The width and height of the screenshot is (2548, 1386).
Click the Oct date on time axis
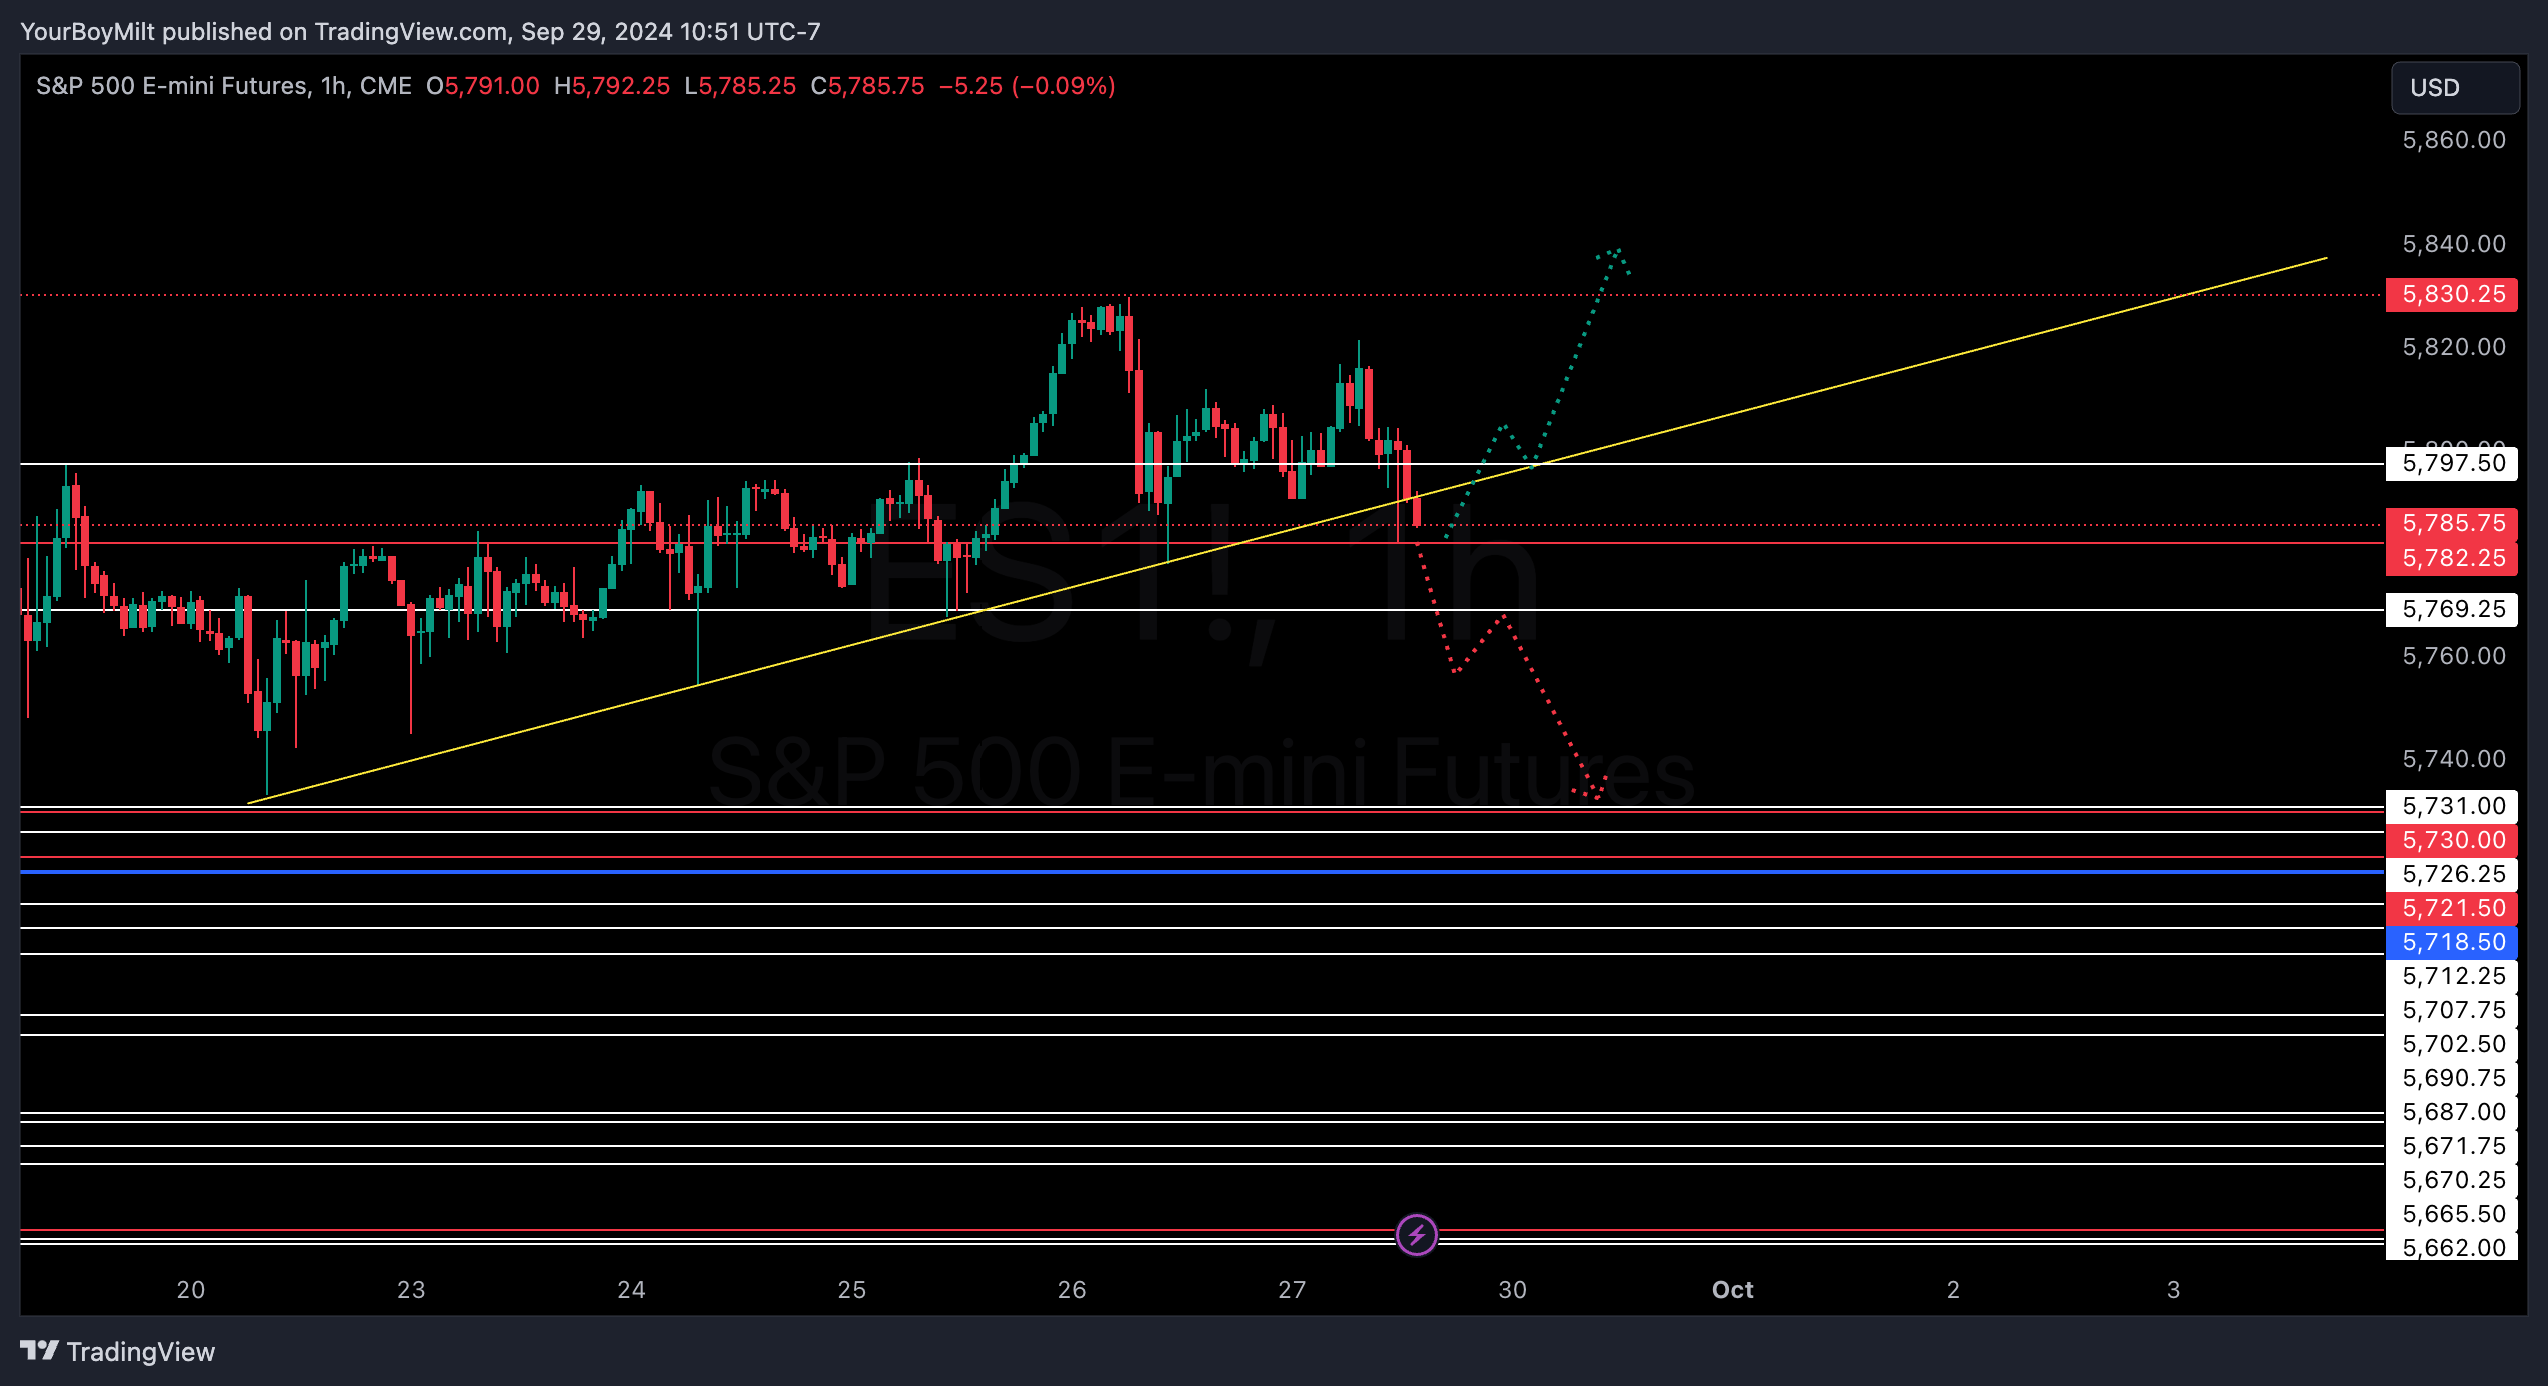[x=1732, y=1290]
